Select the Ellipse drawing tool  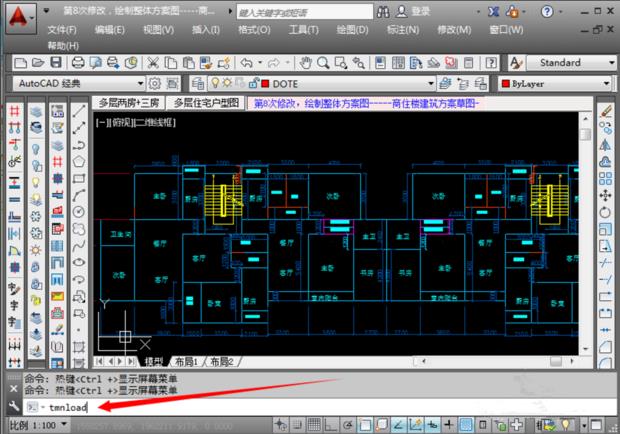[79, 262]
